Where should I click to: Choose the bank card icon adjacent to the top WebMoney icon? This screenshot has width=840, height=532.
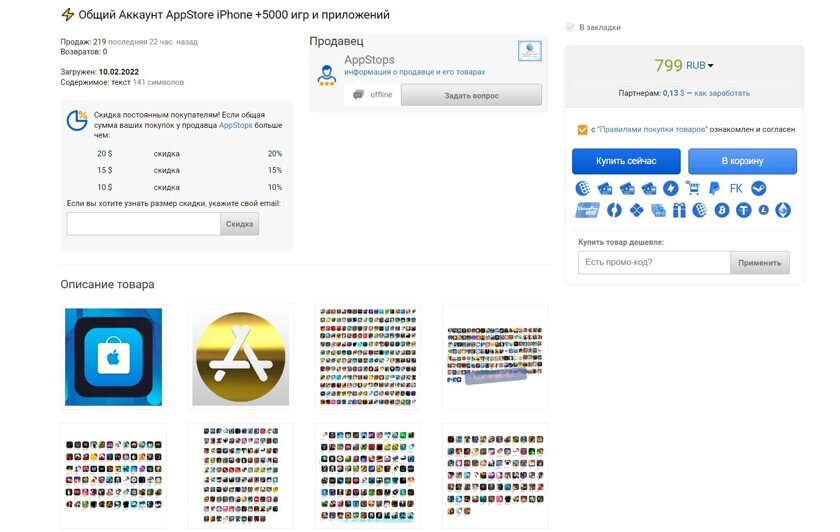(x=605, y=188)
